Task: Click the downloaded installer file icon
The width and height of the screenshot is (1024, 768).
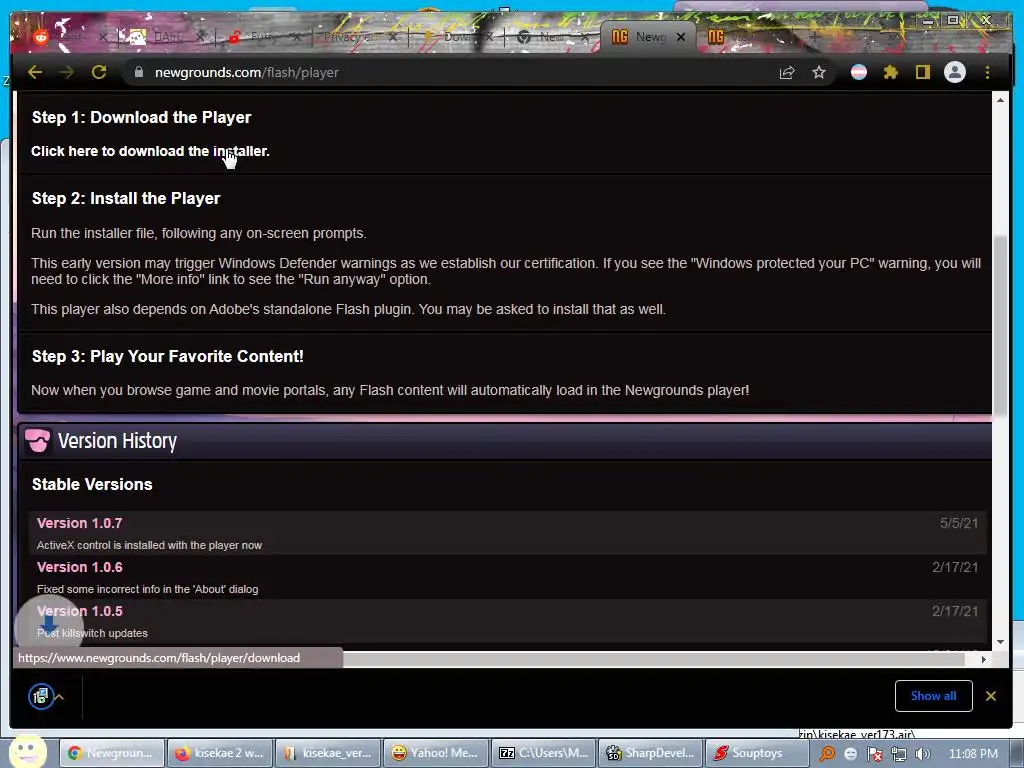Action: pyautogui.click(x=41, y=696)
